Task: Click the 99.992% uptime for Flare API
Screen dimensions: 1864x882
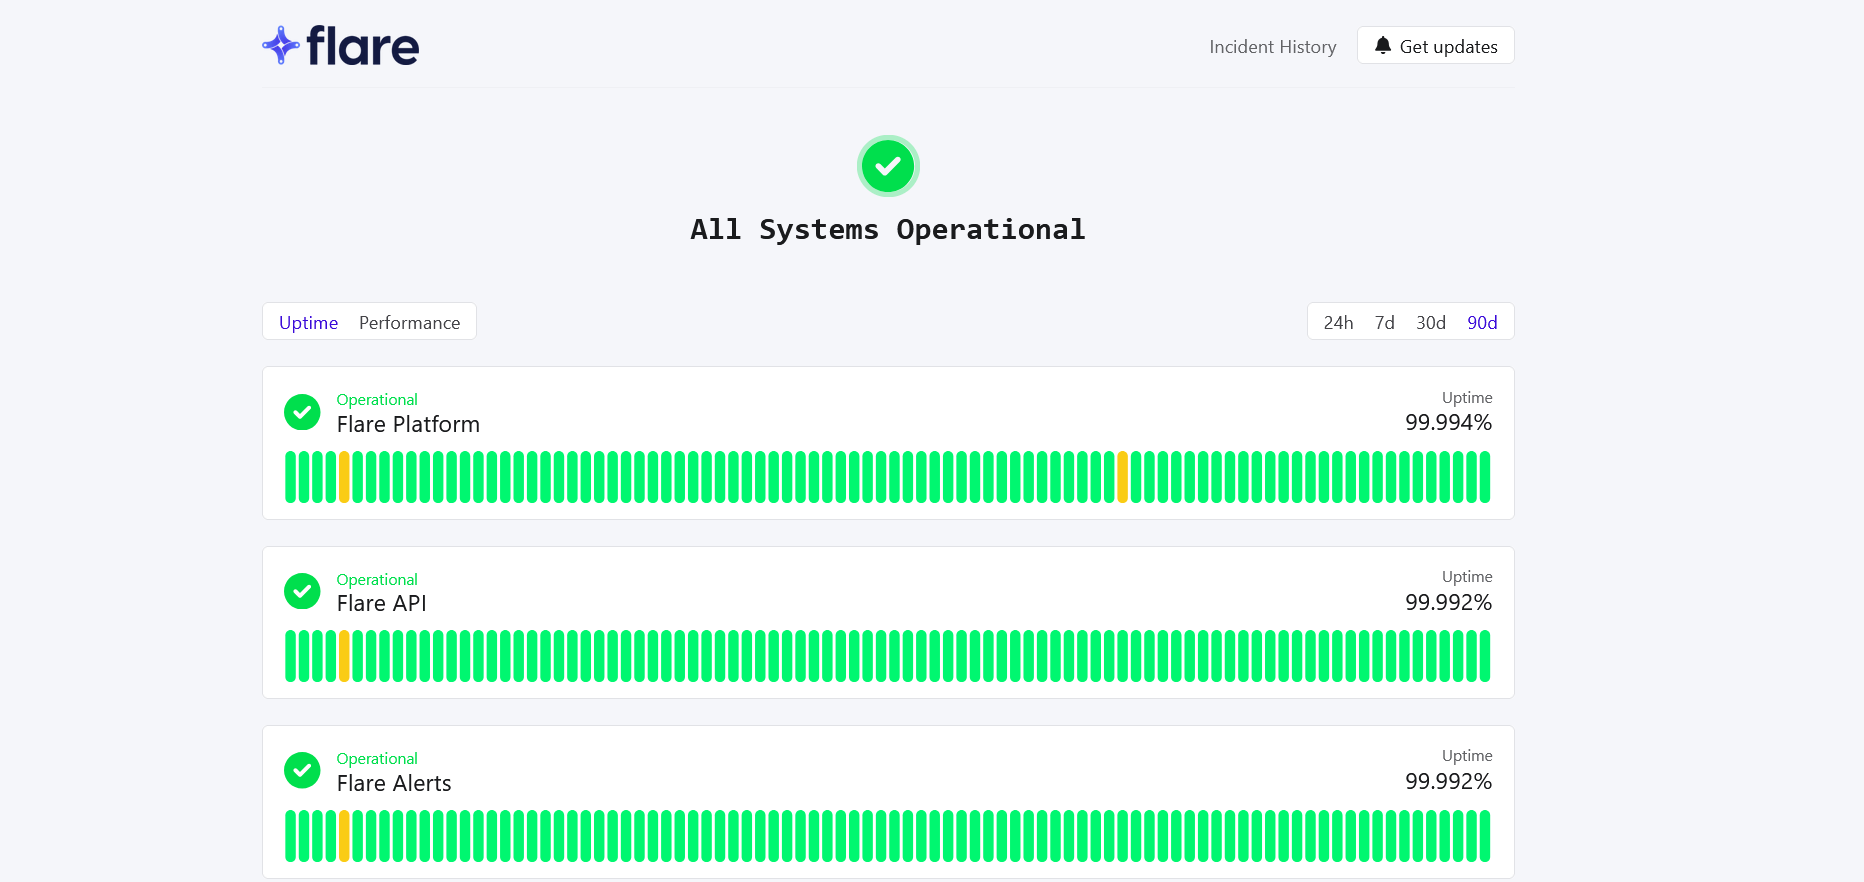Action: [x=1448, y=603]
